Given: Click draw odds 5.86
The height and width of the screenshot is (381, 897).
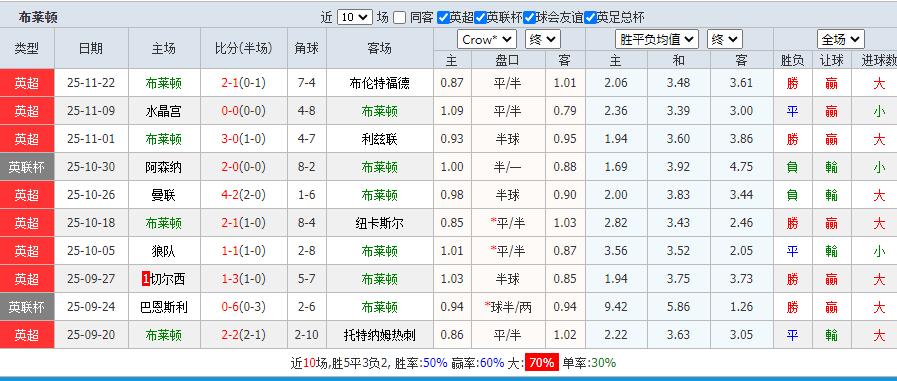Looking at the screenshot, I should click(x=678, y=307).
